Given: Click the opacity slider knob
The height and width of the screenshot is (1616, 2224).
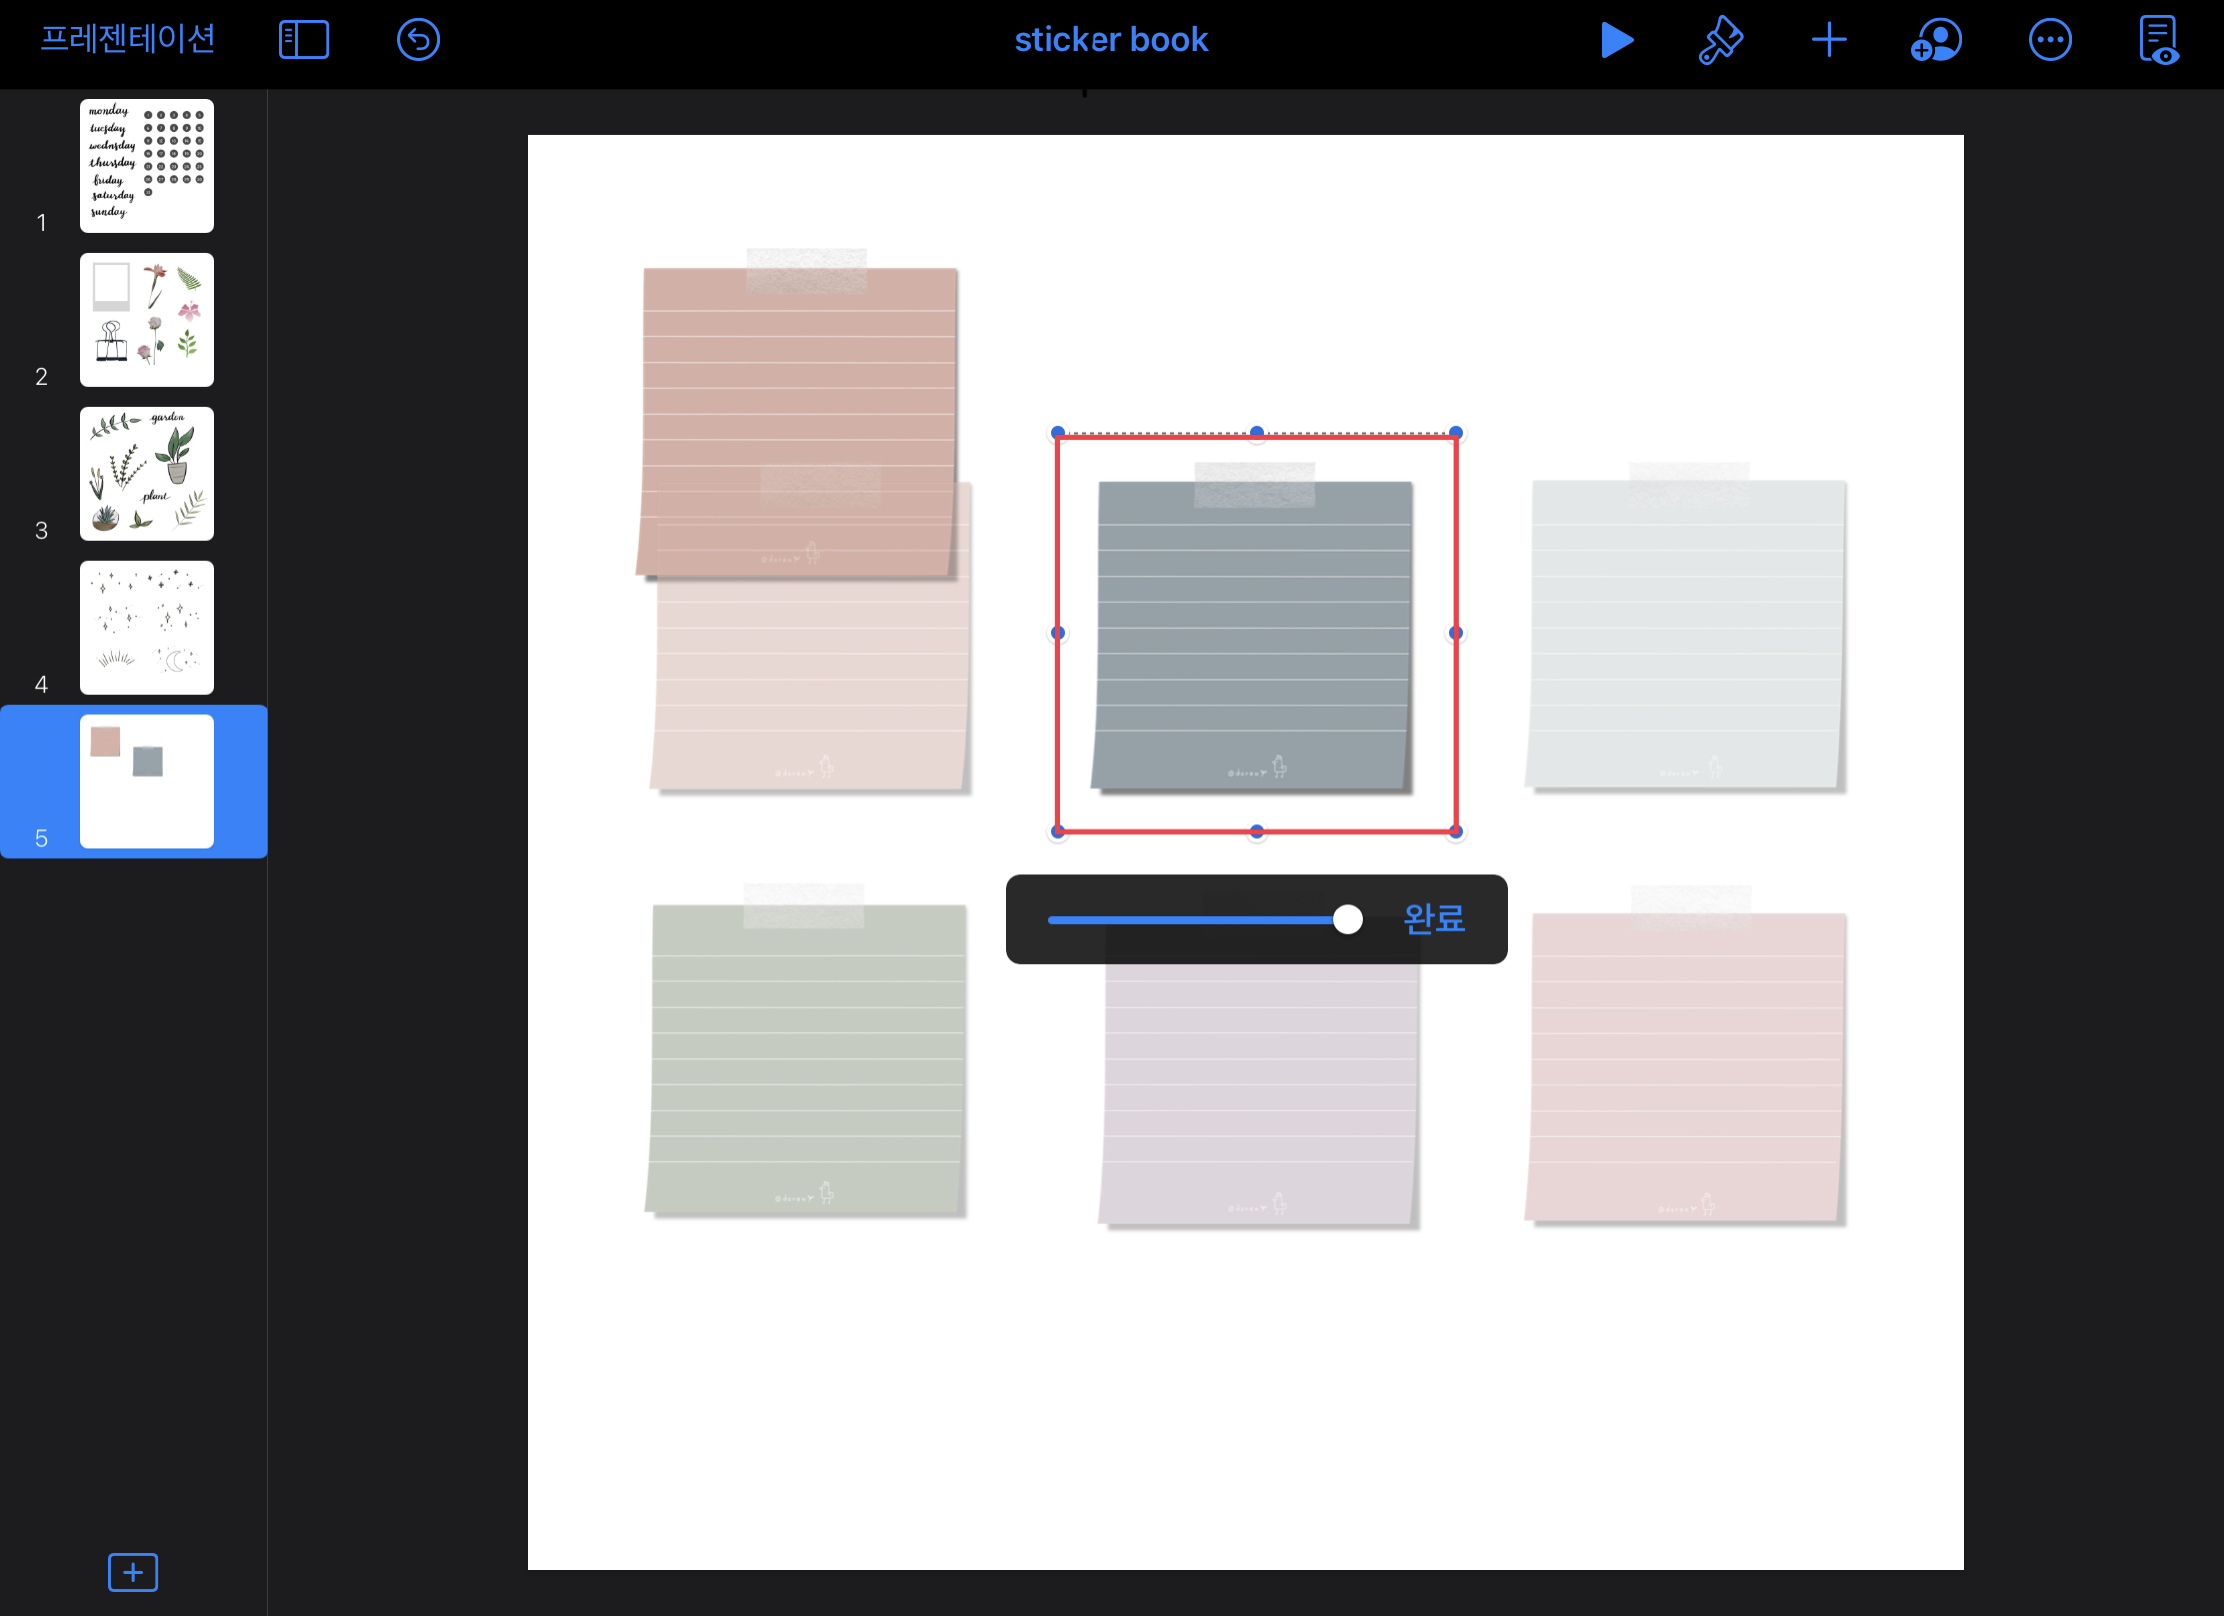Looking at the screenshot, I should [x=1347, y=919].
